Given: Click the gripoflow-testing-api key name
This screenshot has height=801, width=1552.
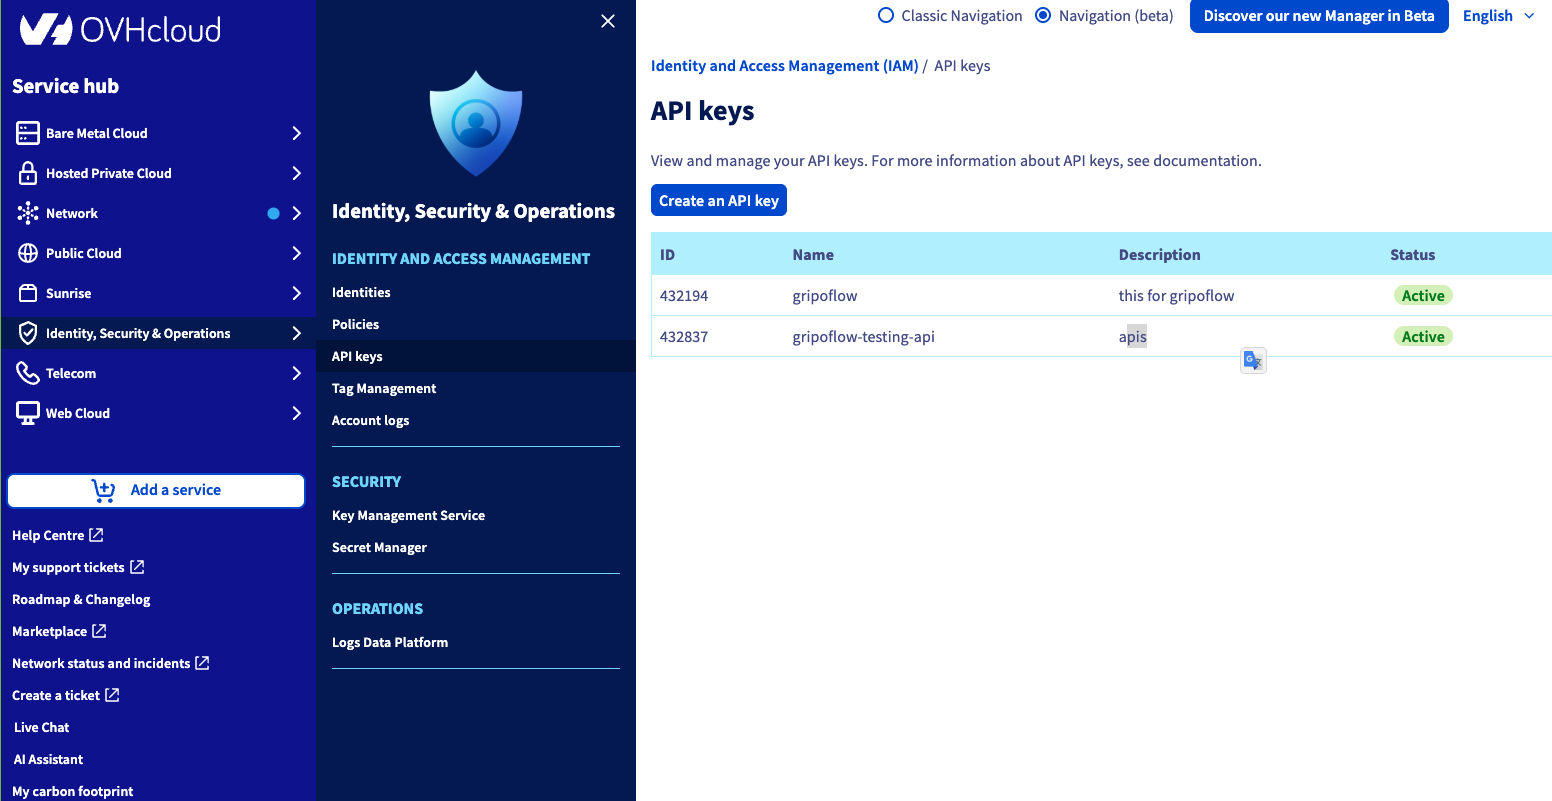Looking at the screenshot, I should [863, 337].
